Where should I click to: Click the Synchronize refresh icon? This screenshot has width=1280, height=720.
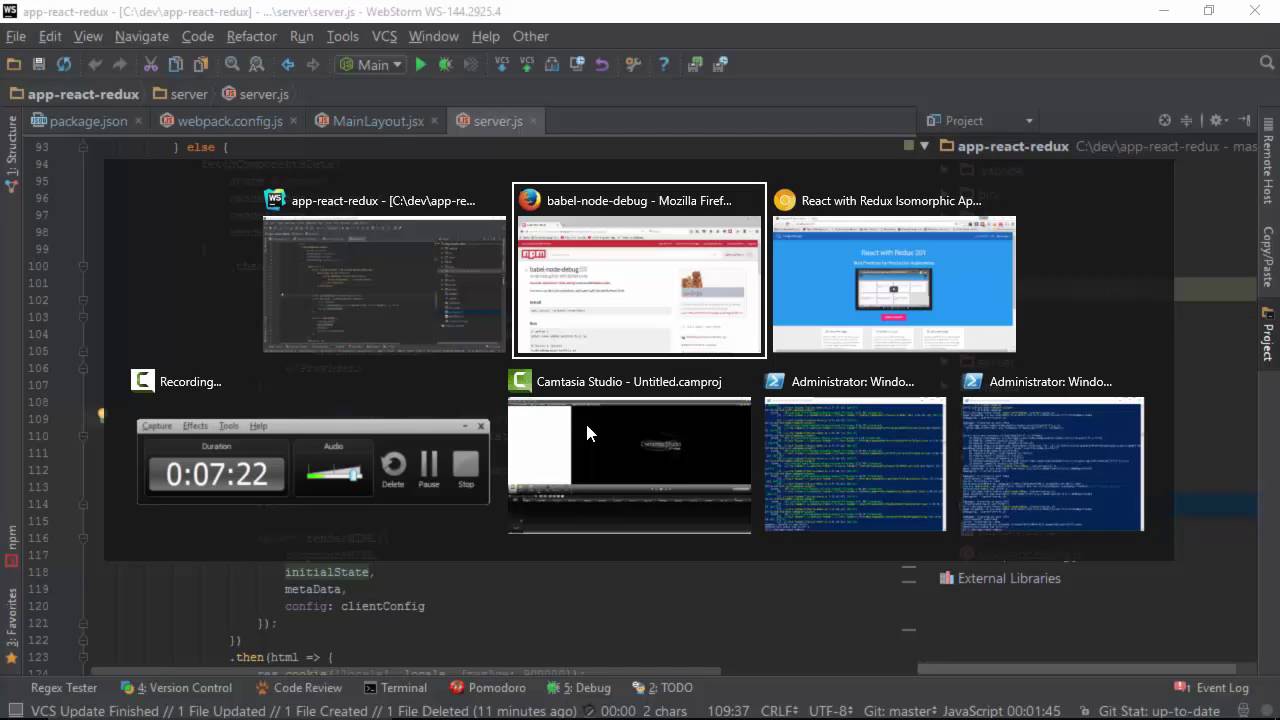click(64, 64)
